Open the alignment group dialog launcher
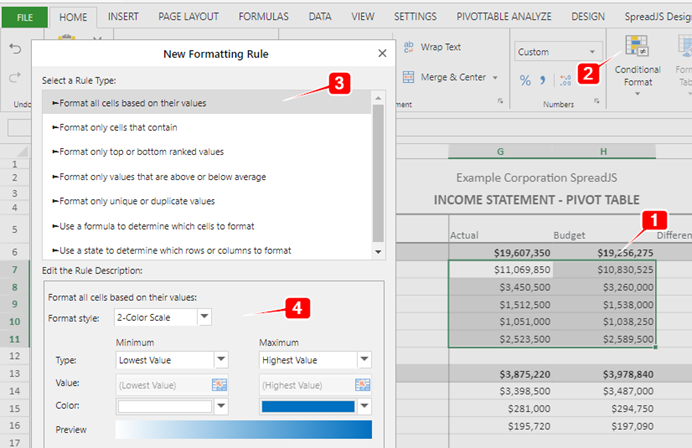Image resolution: width=692 pixels, height=448 pixels. coord(500,101)
